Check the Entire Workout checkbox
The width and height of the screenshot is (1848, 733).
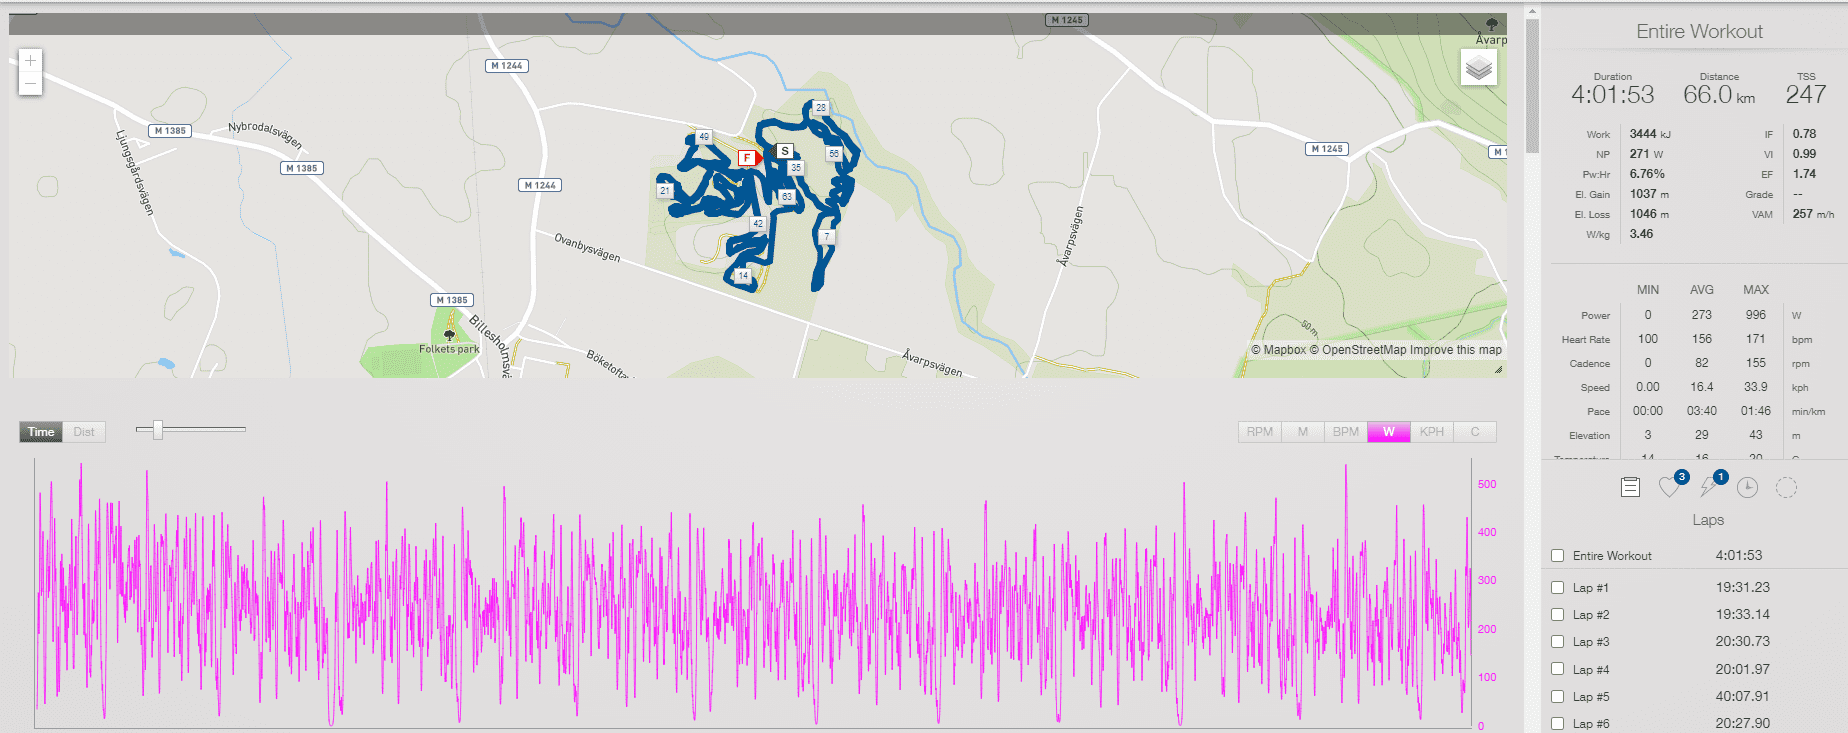click(1557, 556)
